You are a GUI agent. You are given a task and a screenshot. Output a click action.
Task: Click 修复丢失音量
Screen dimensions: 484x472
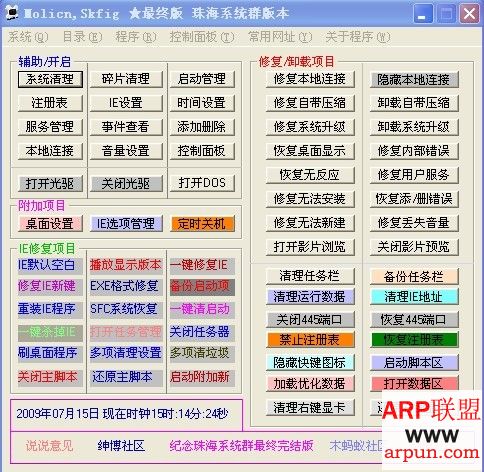(414, 223)
